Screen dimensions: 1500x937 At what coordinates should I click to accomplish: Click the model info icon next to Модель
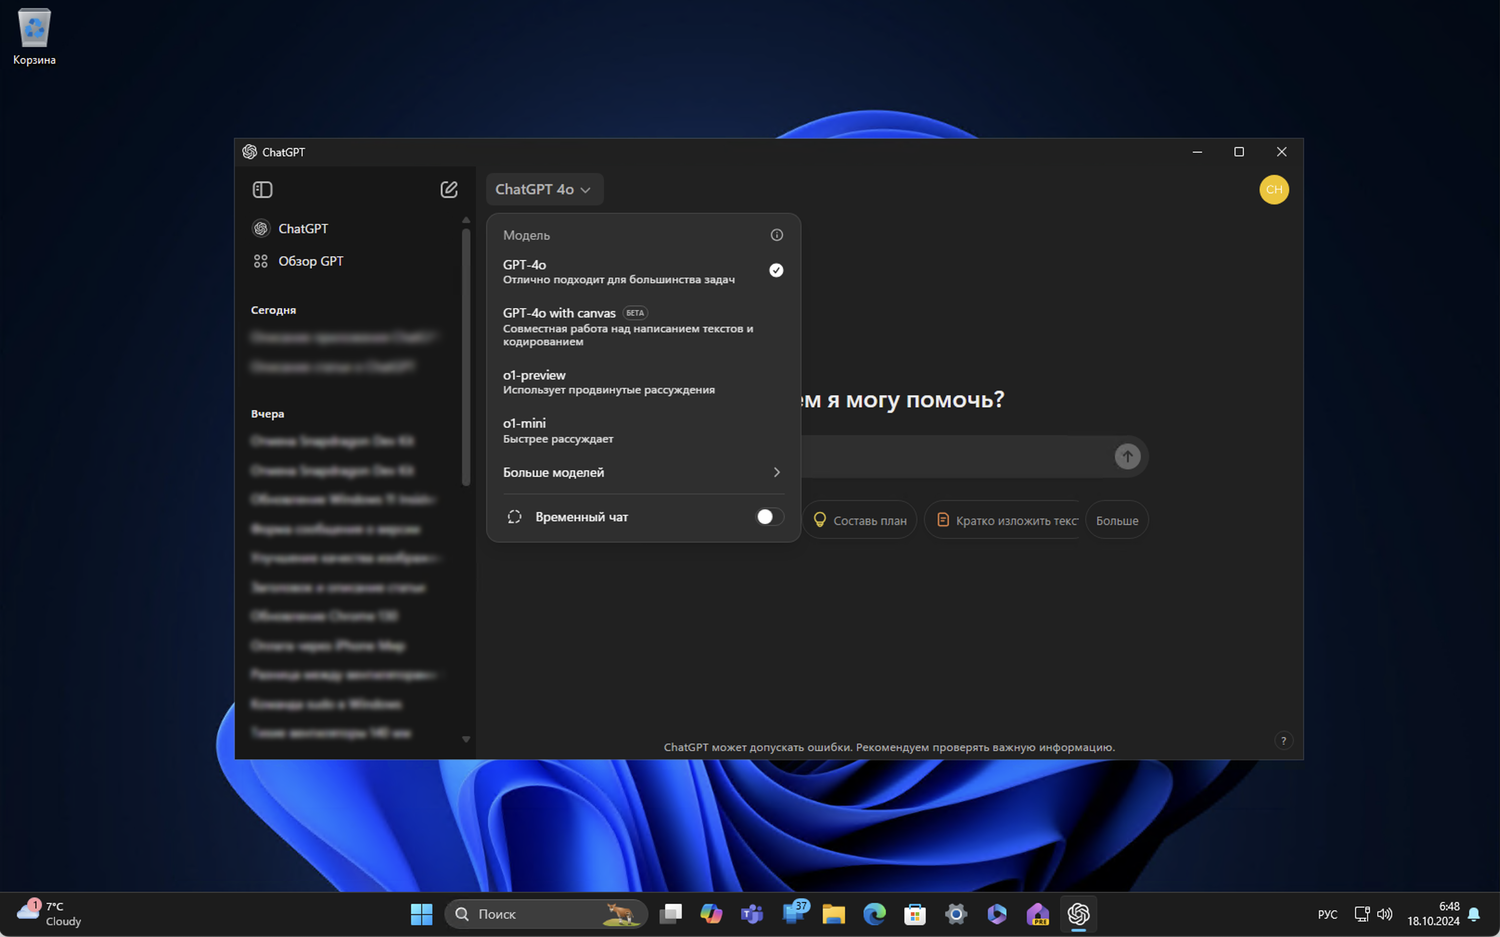(x=777, y=235)
